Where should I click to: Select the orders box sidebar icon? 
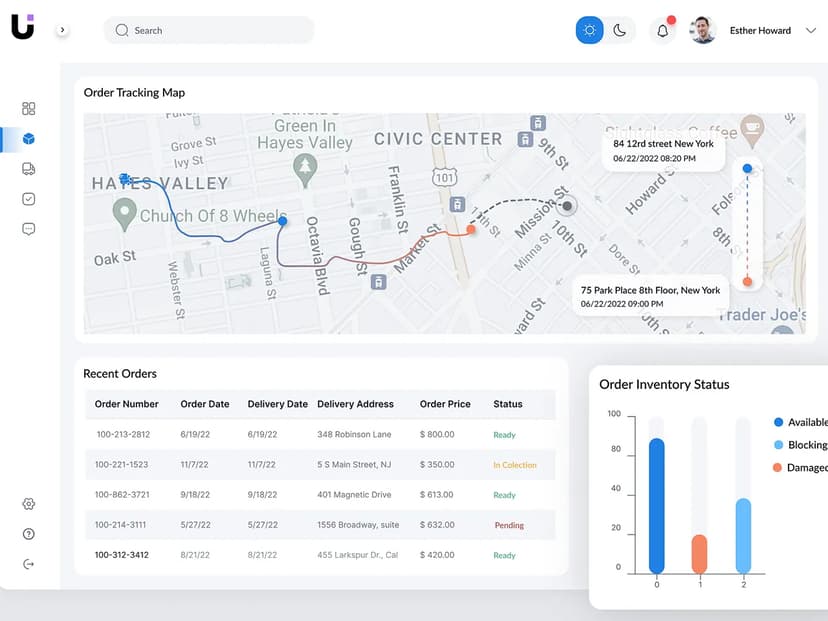[x=29, y=139]
